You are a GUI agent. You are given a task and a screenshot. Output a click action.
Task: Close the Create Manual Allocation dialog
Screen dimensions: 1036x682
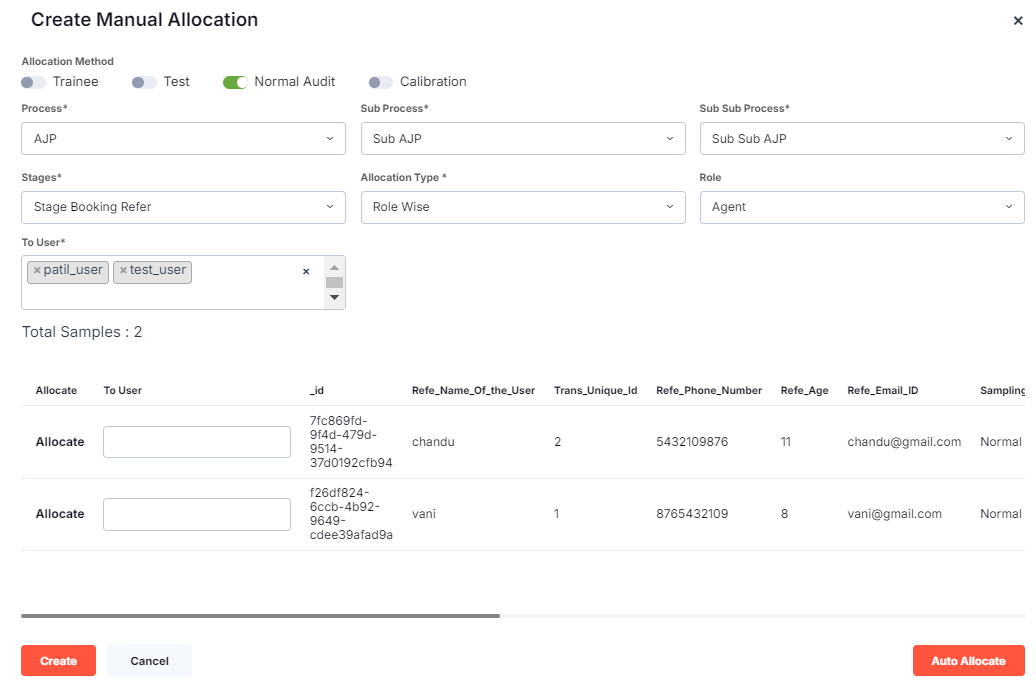[1017, 21]
